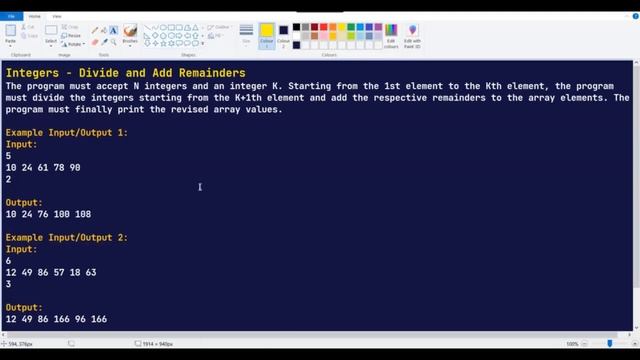Click the '100%' zoom level text
The width and height of the screenshot is (640, 360).
(572, 344)
